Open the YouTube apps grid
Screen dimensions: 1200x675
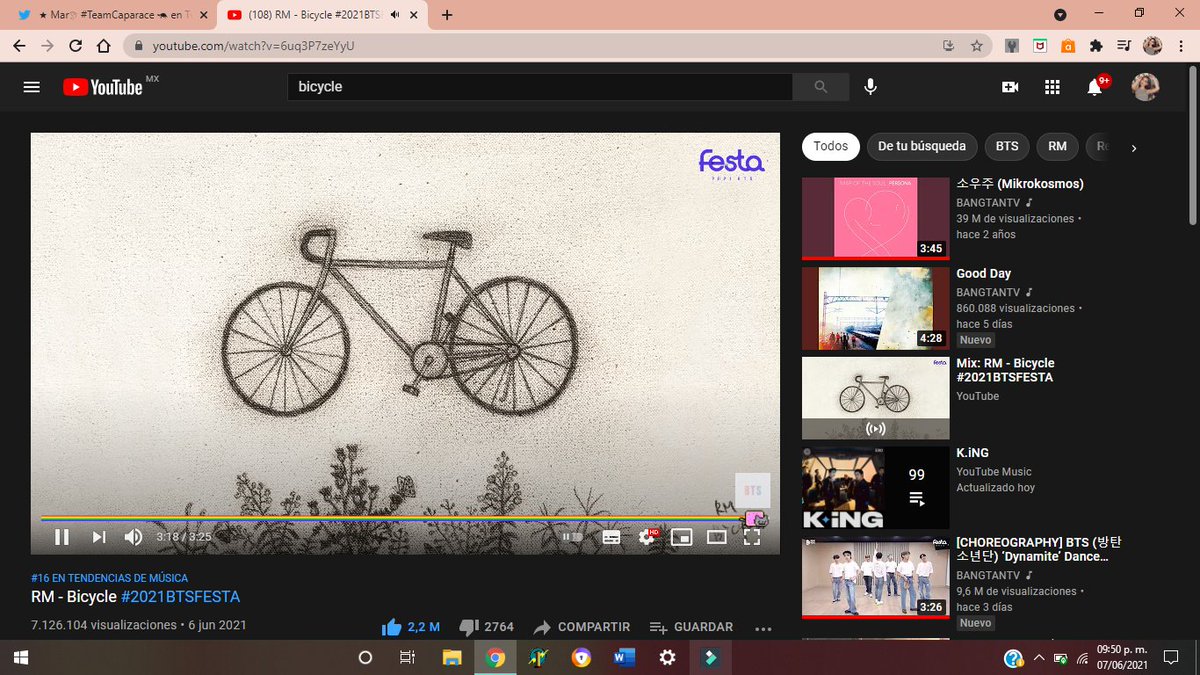pyautogui.click(x=1052, y=87)
